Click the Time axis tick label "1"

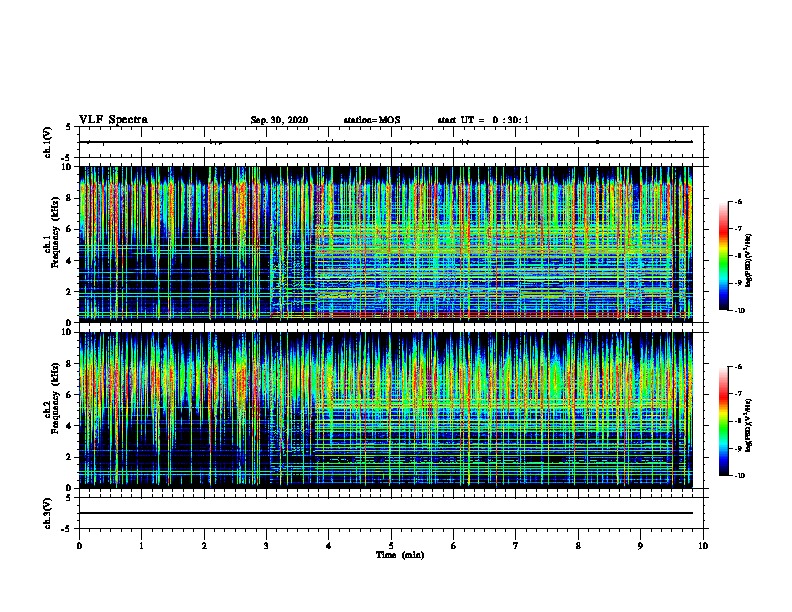point(141,546)
